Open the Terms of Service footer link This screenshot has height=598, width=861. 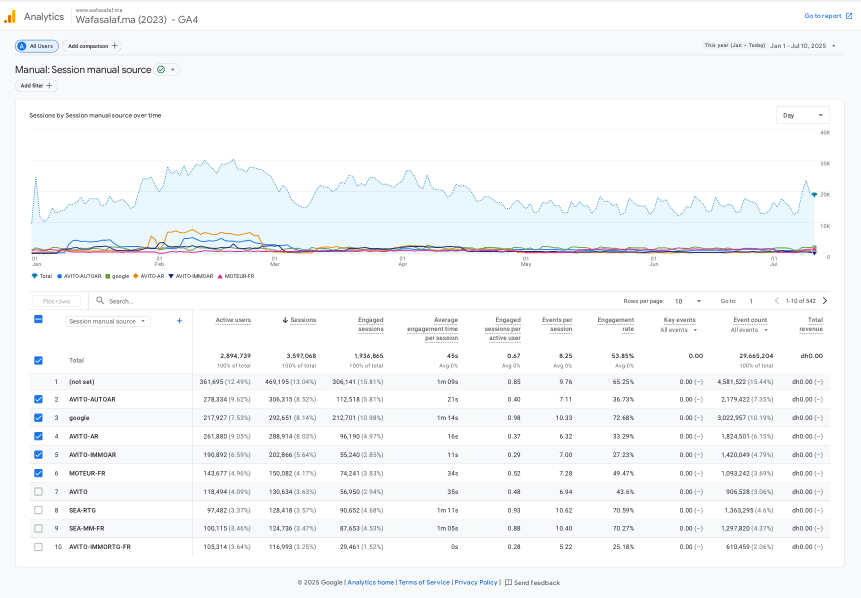[x=424, y=583]
